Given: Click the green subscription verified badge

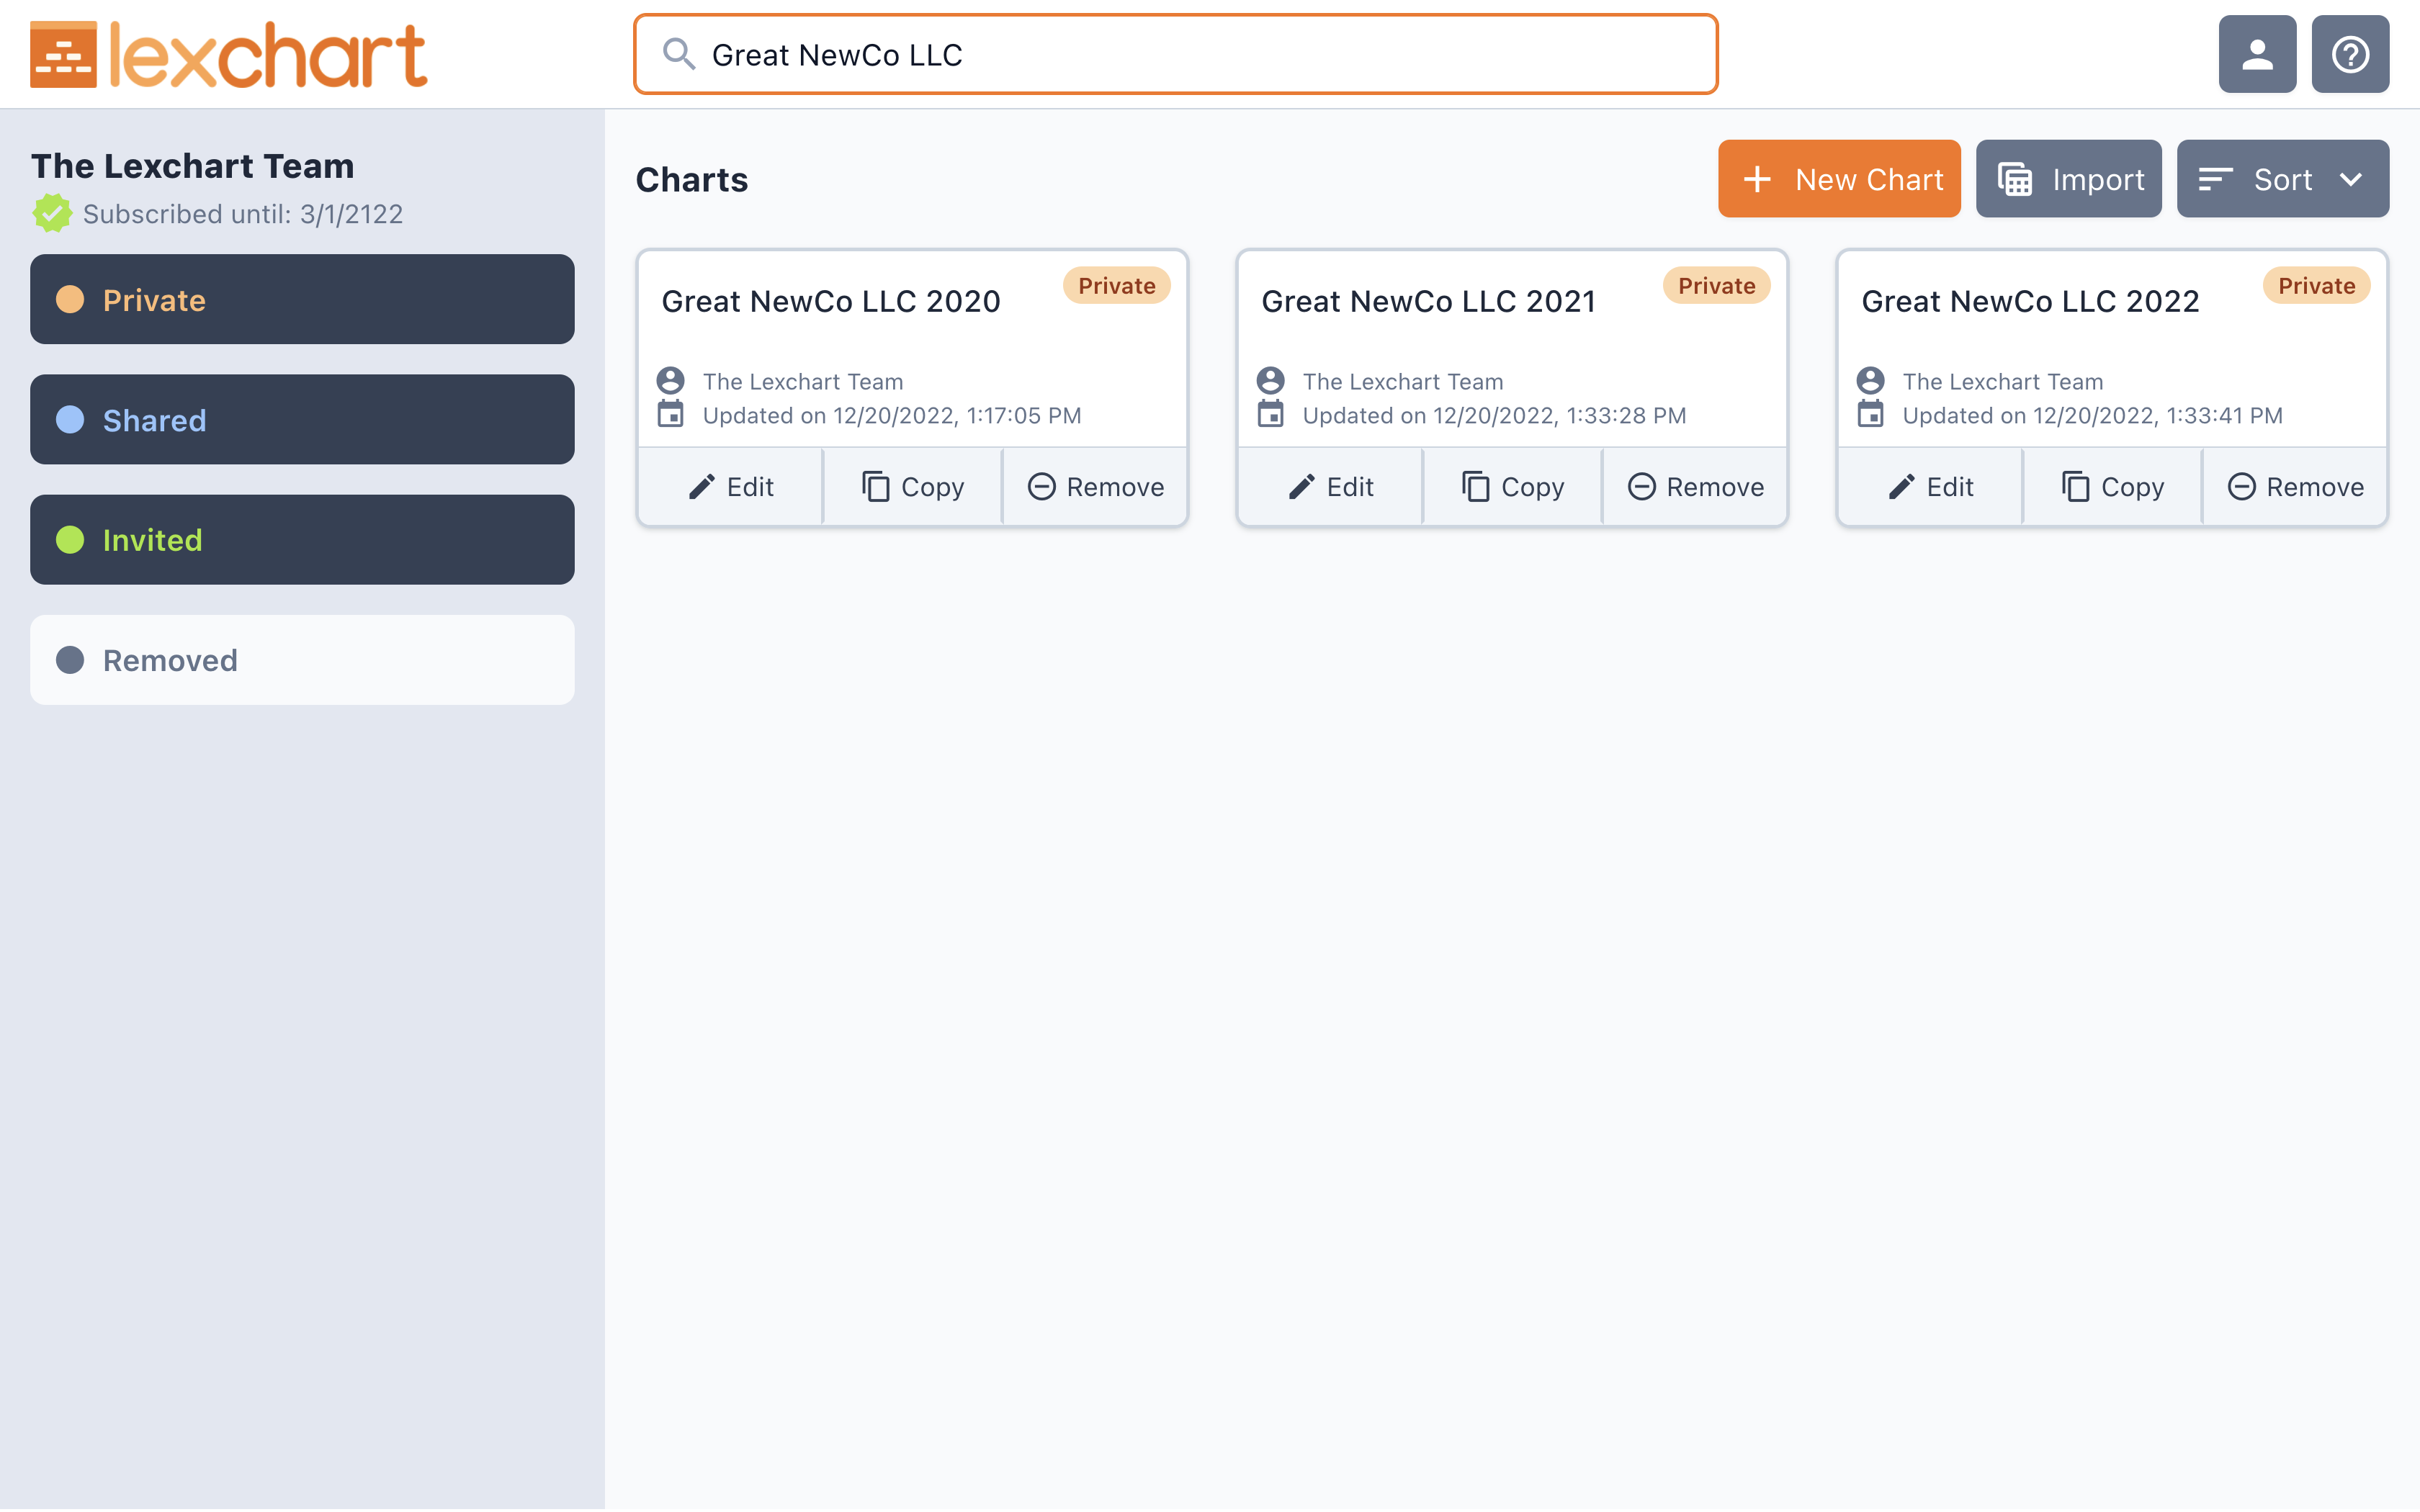Looking at the screenshot, I should click(x=52, y=213).
